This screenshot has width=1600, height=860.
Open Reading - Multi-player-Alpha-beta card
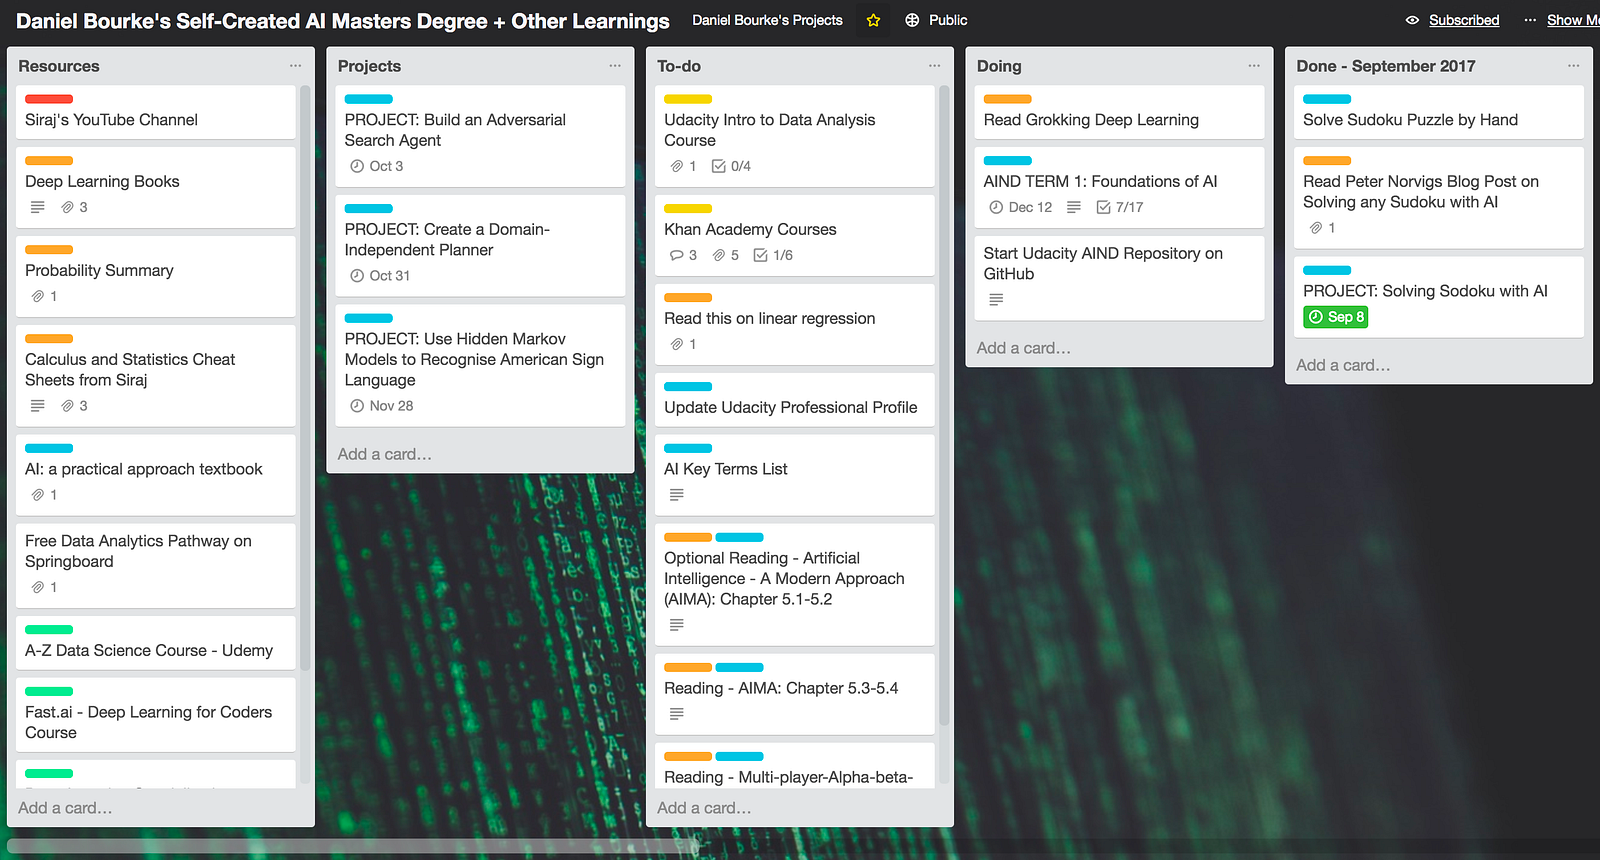pyautogui.click(x=794, y=766)
